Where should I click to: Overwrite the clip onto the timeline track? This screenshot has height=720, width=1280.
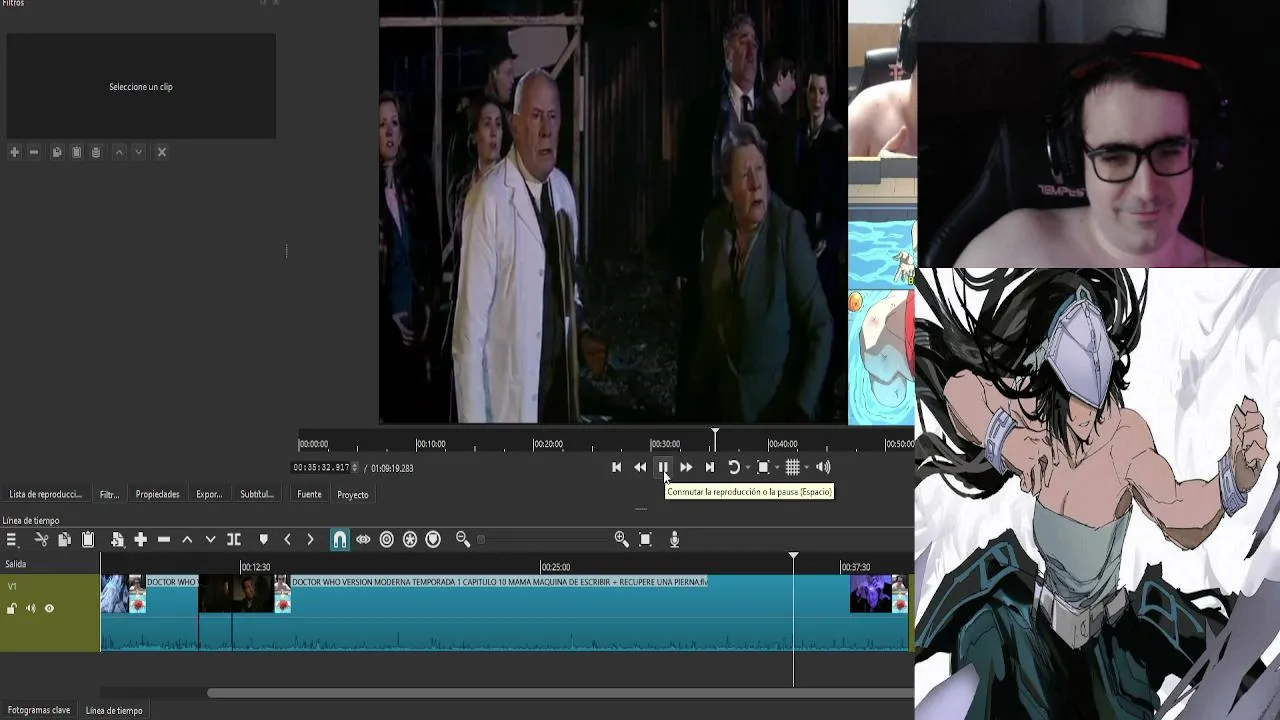tap(210, 540)
